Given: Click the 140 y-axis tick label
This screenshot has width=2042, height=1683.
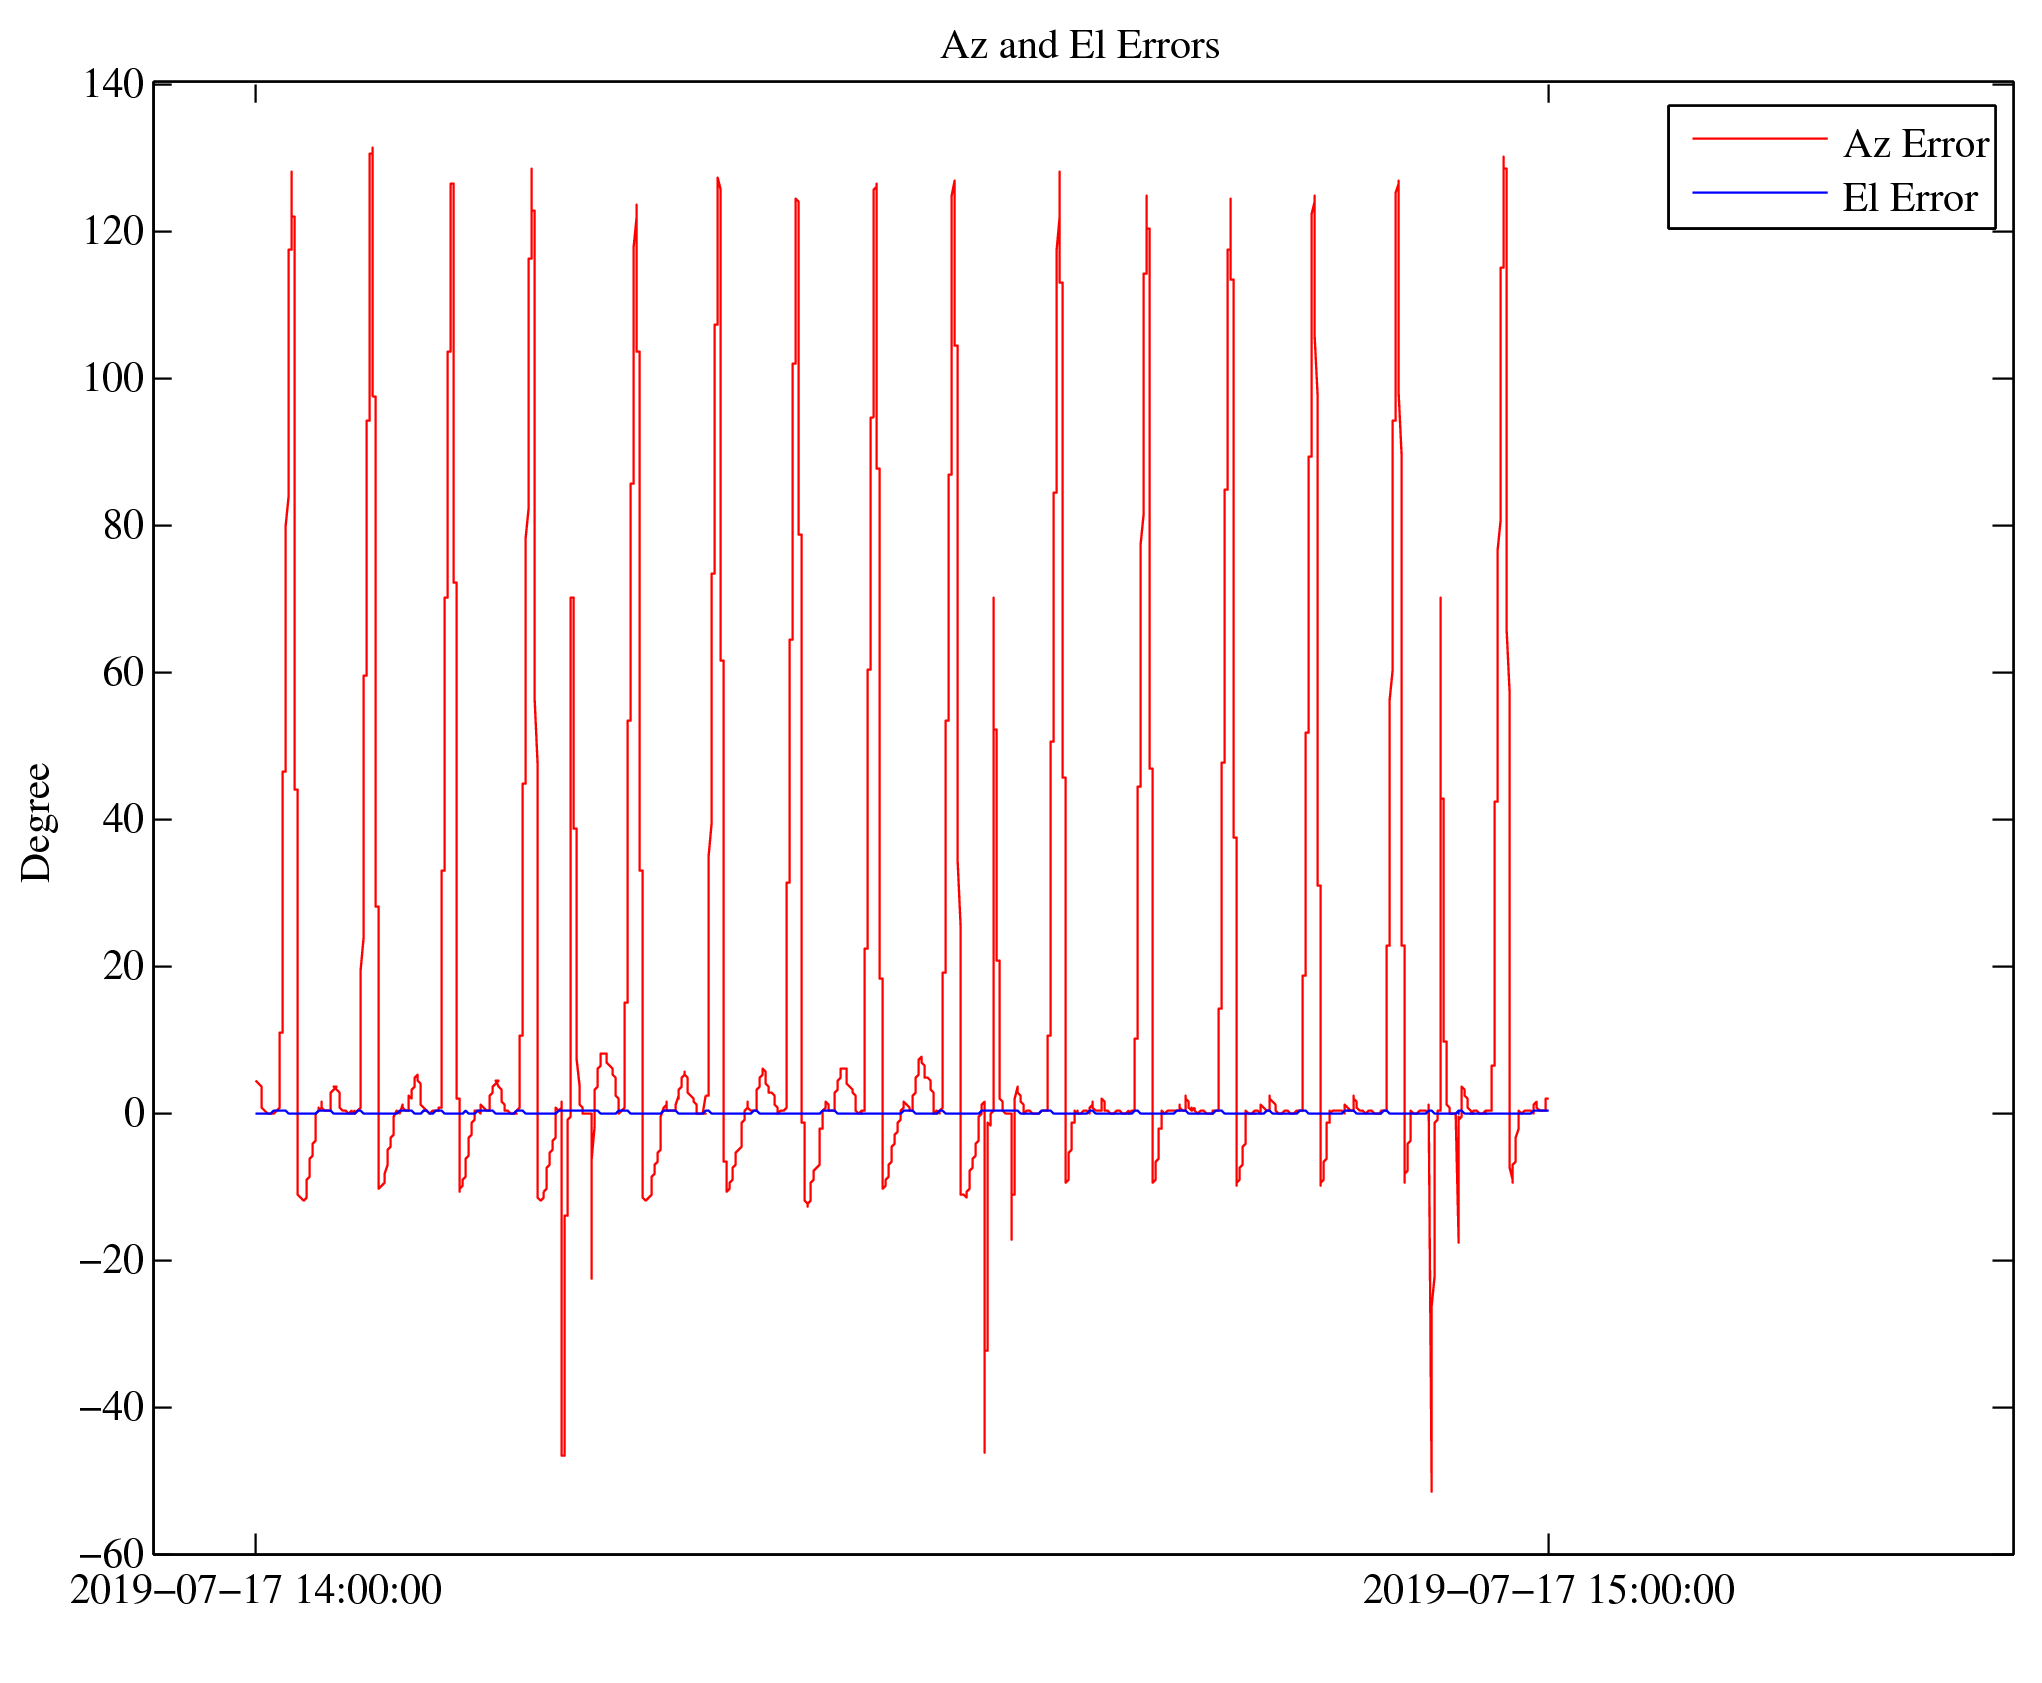Looking at the screenshot, I should coord(113,84).
